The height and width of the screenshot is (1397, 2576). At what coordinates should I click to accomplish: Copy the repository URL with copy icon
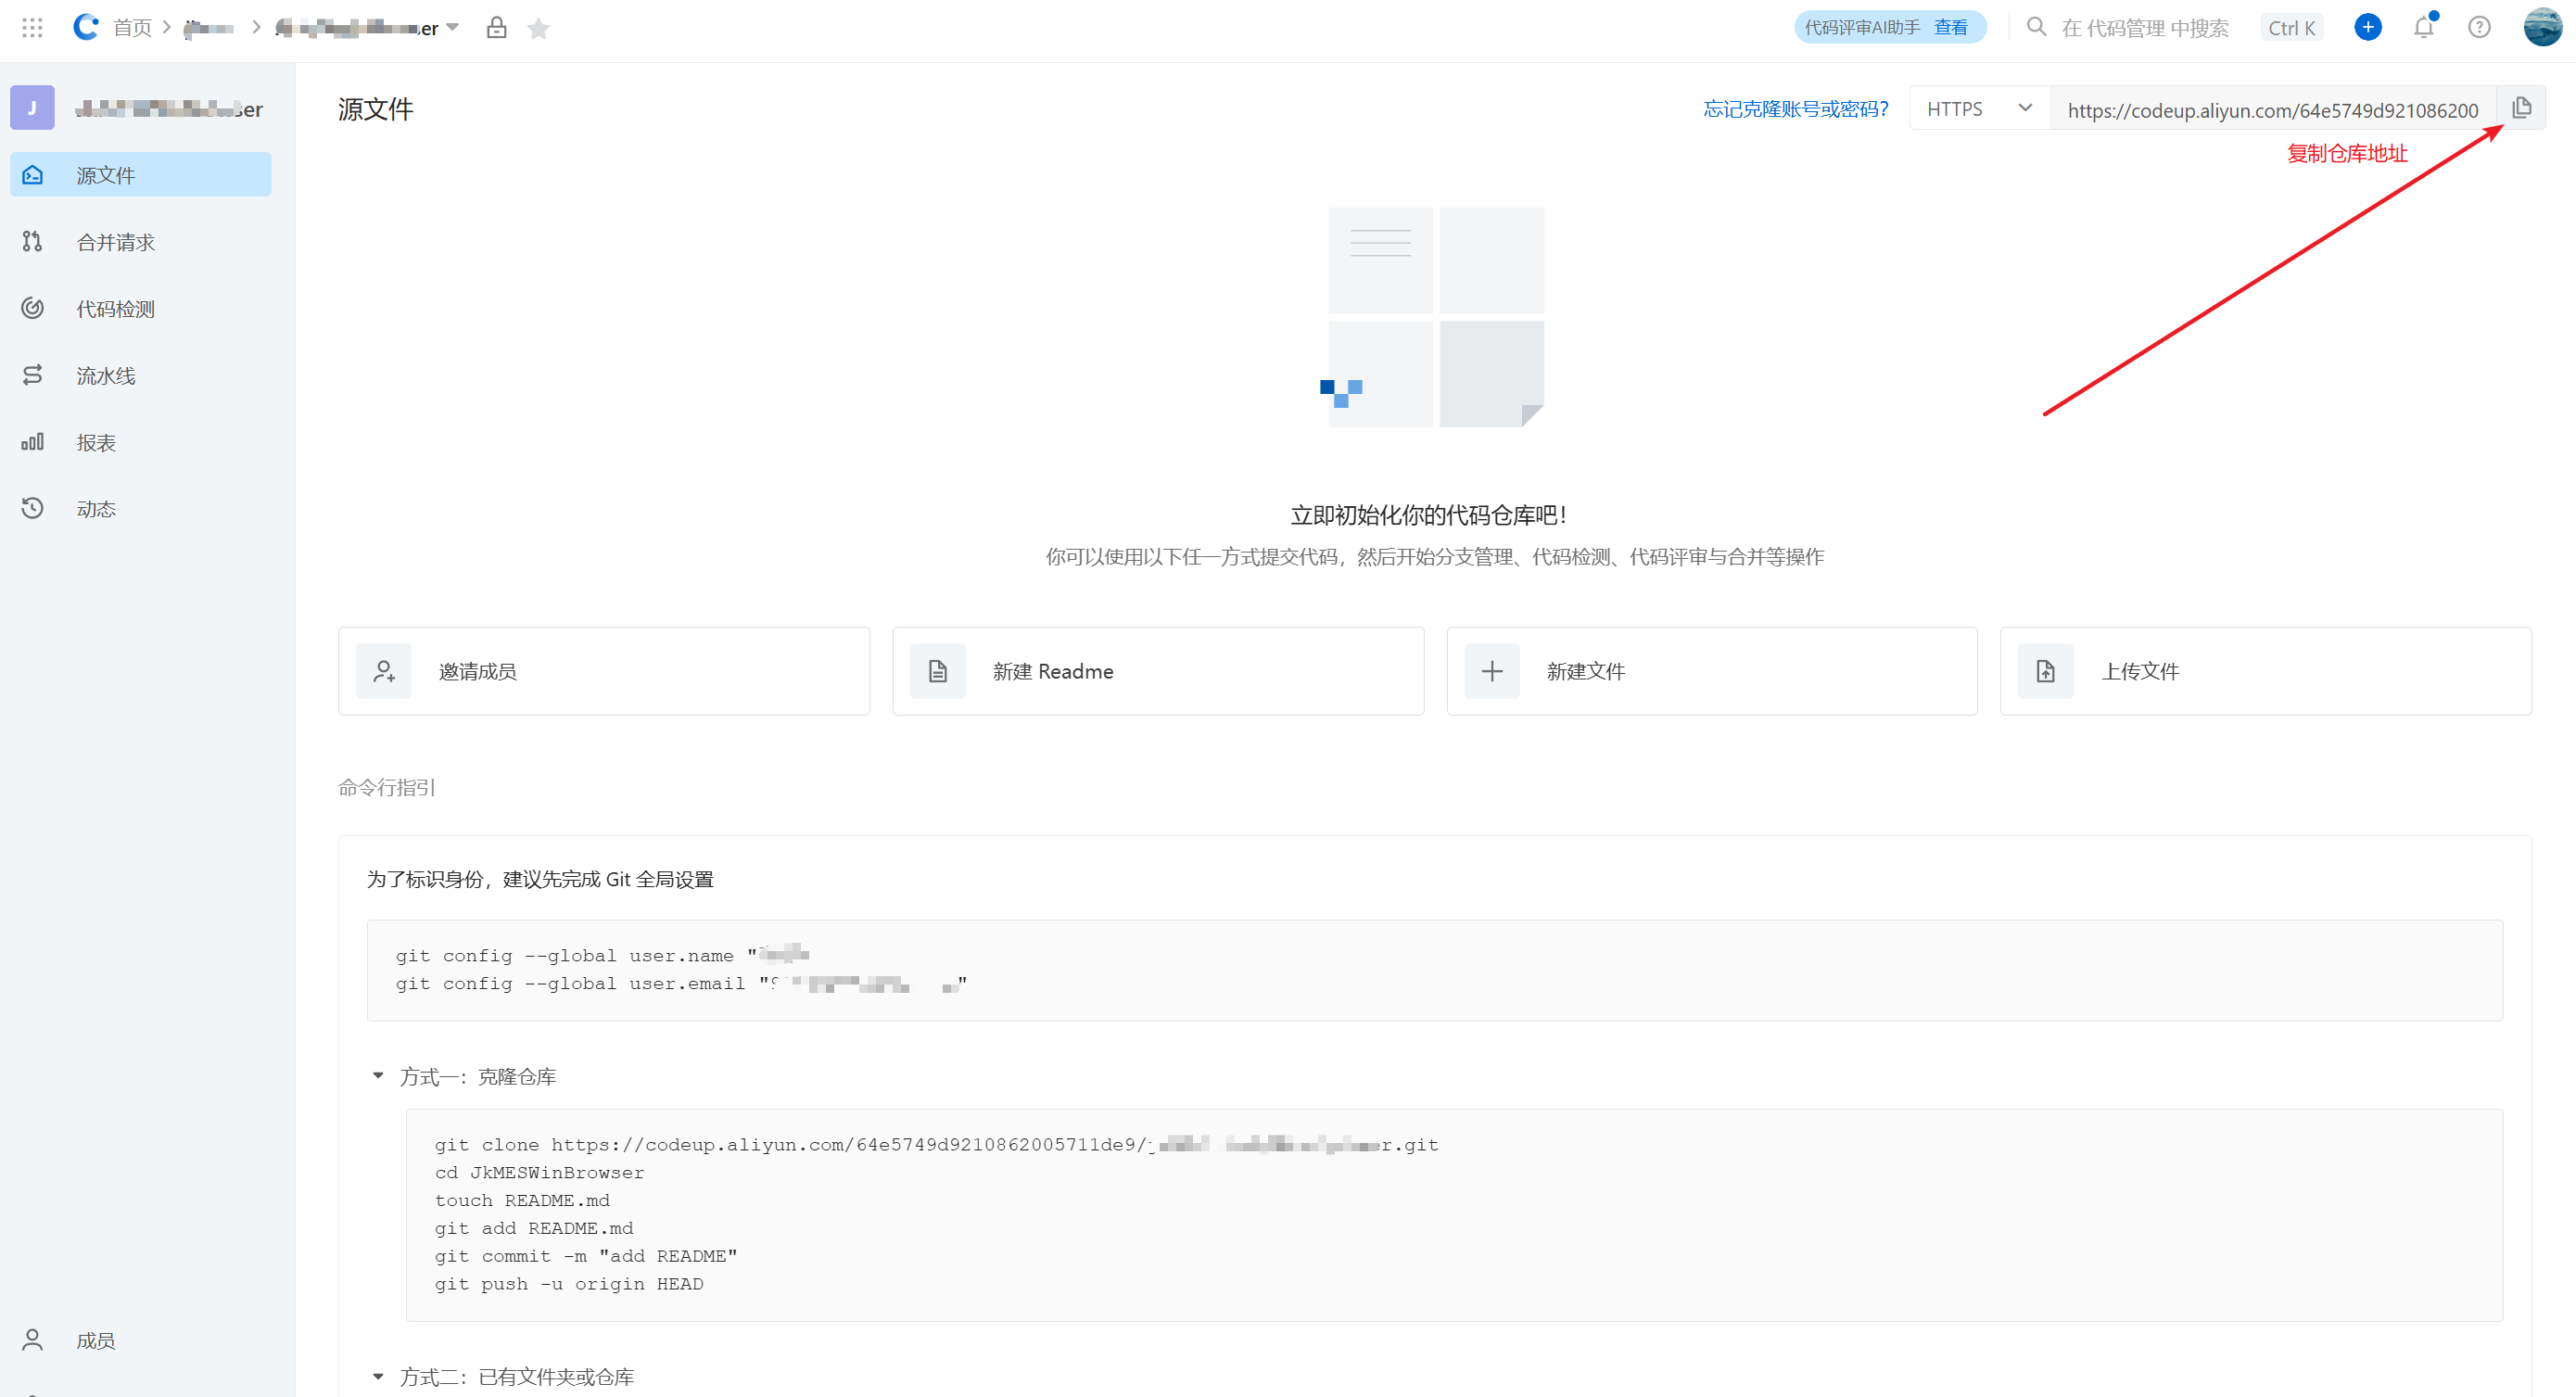pyautogui.click(x=2521, y=108)
